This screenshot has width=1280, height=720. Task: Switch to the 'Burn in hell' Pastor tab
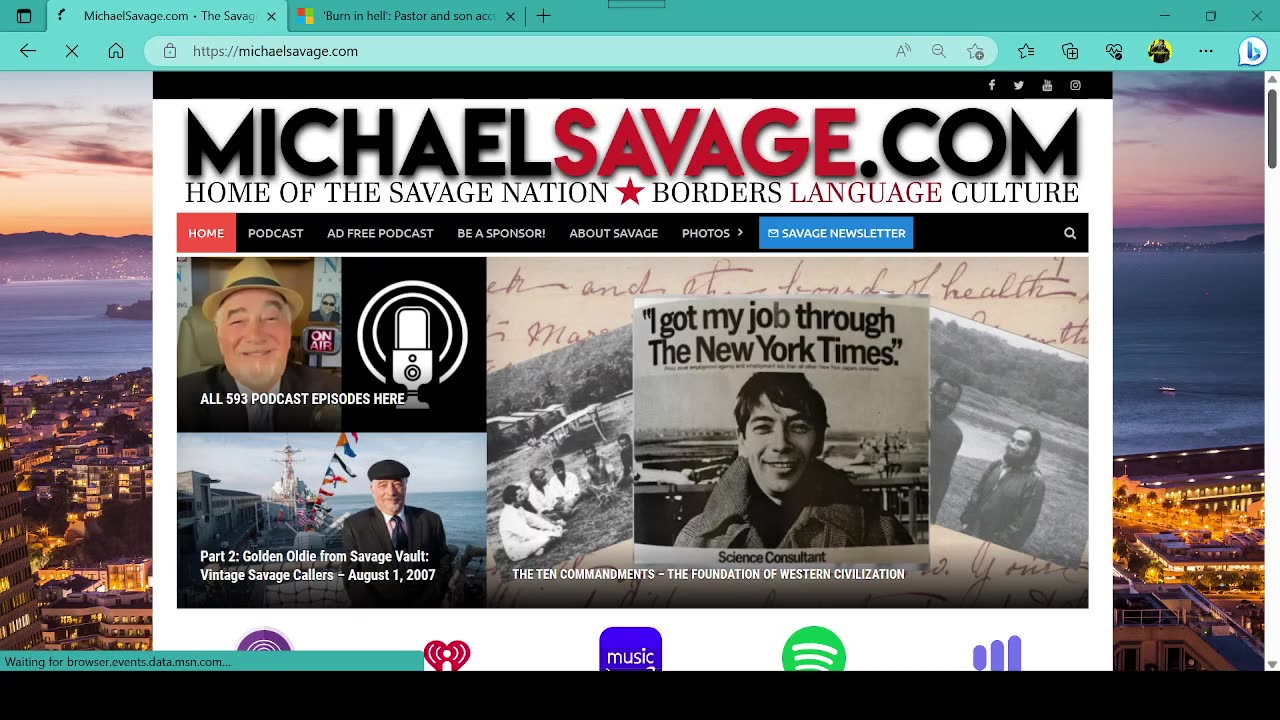click(407, 16)
